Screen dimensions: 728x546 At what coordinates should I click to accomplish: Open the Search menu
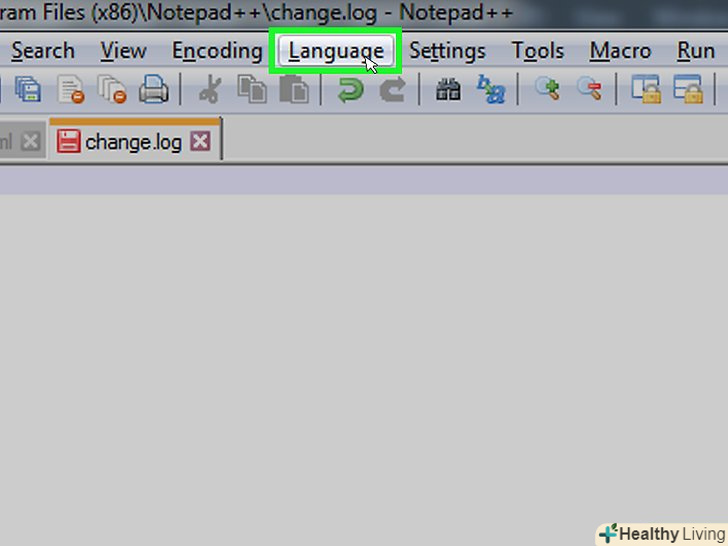(43, 51)
